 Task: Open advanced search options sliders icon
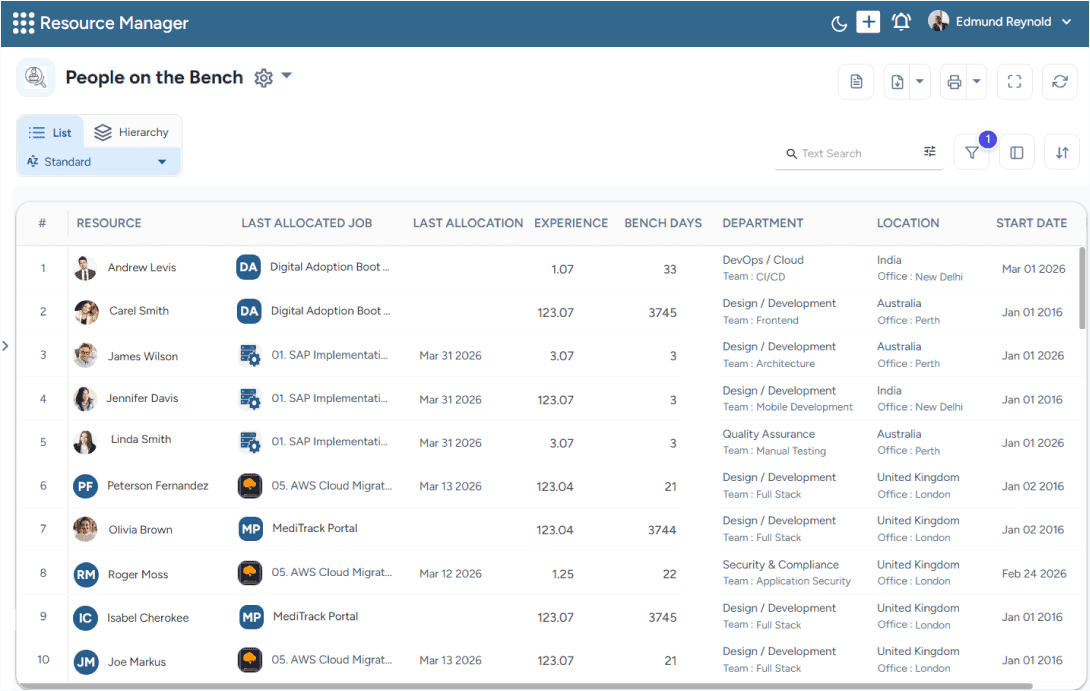click(x=929, y=152)
